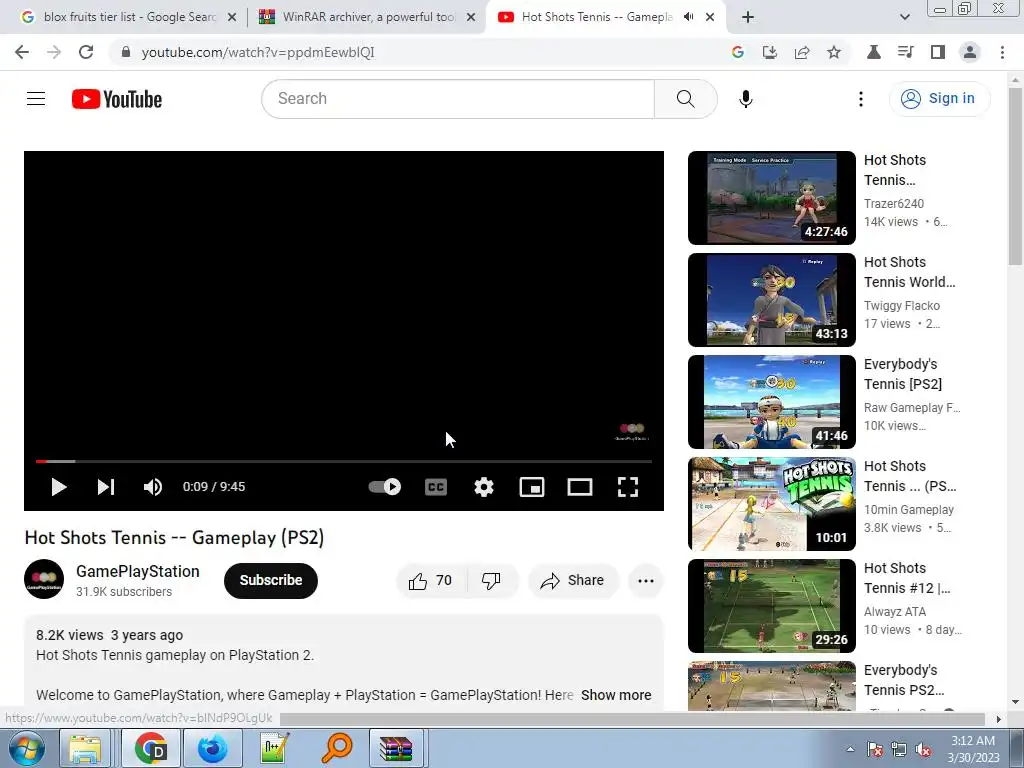Image resolution: width=1024 pixels, height=768 pixels.
Task: Mute the video volume
Action: click(x=153, y=487)
